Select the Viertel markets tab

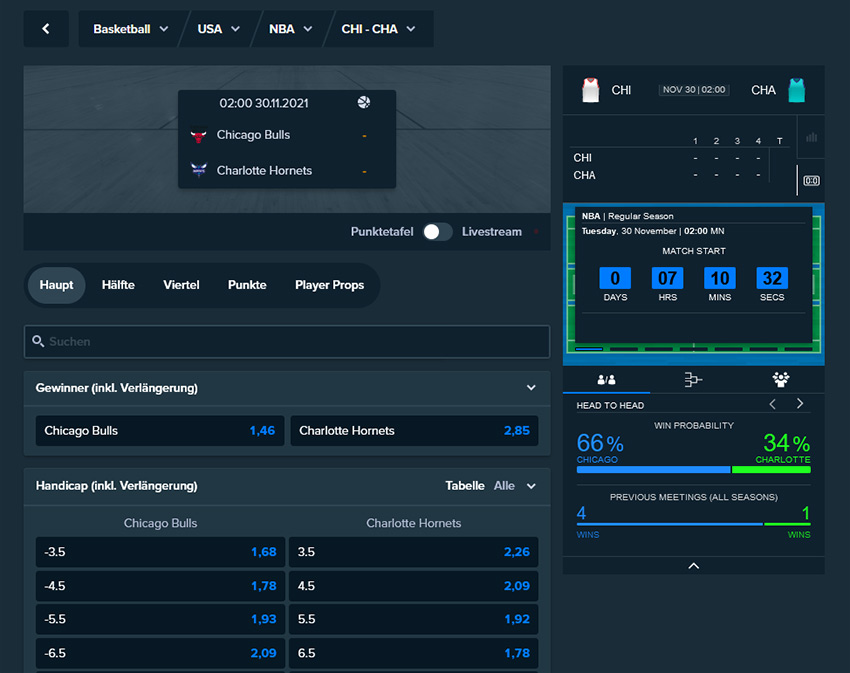tap(181, 285)
